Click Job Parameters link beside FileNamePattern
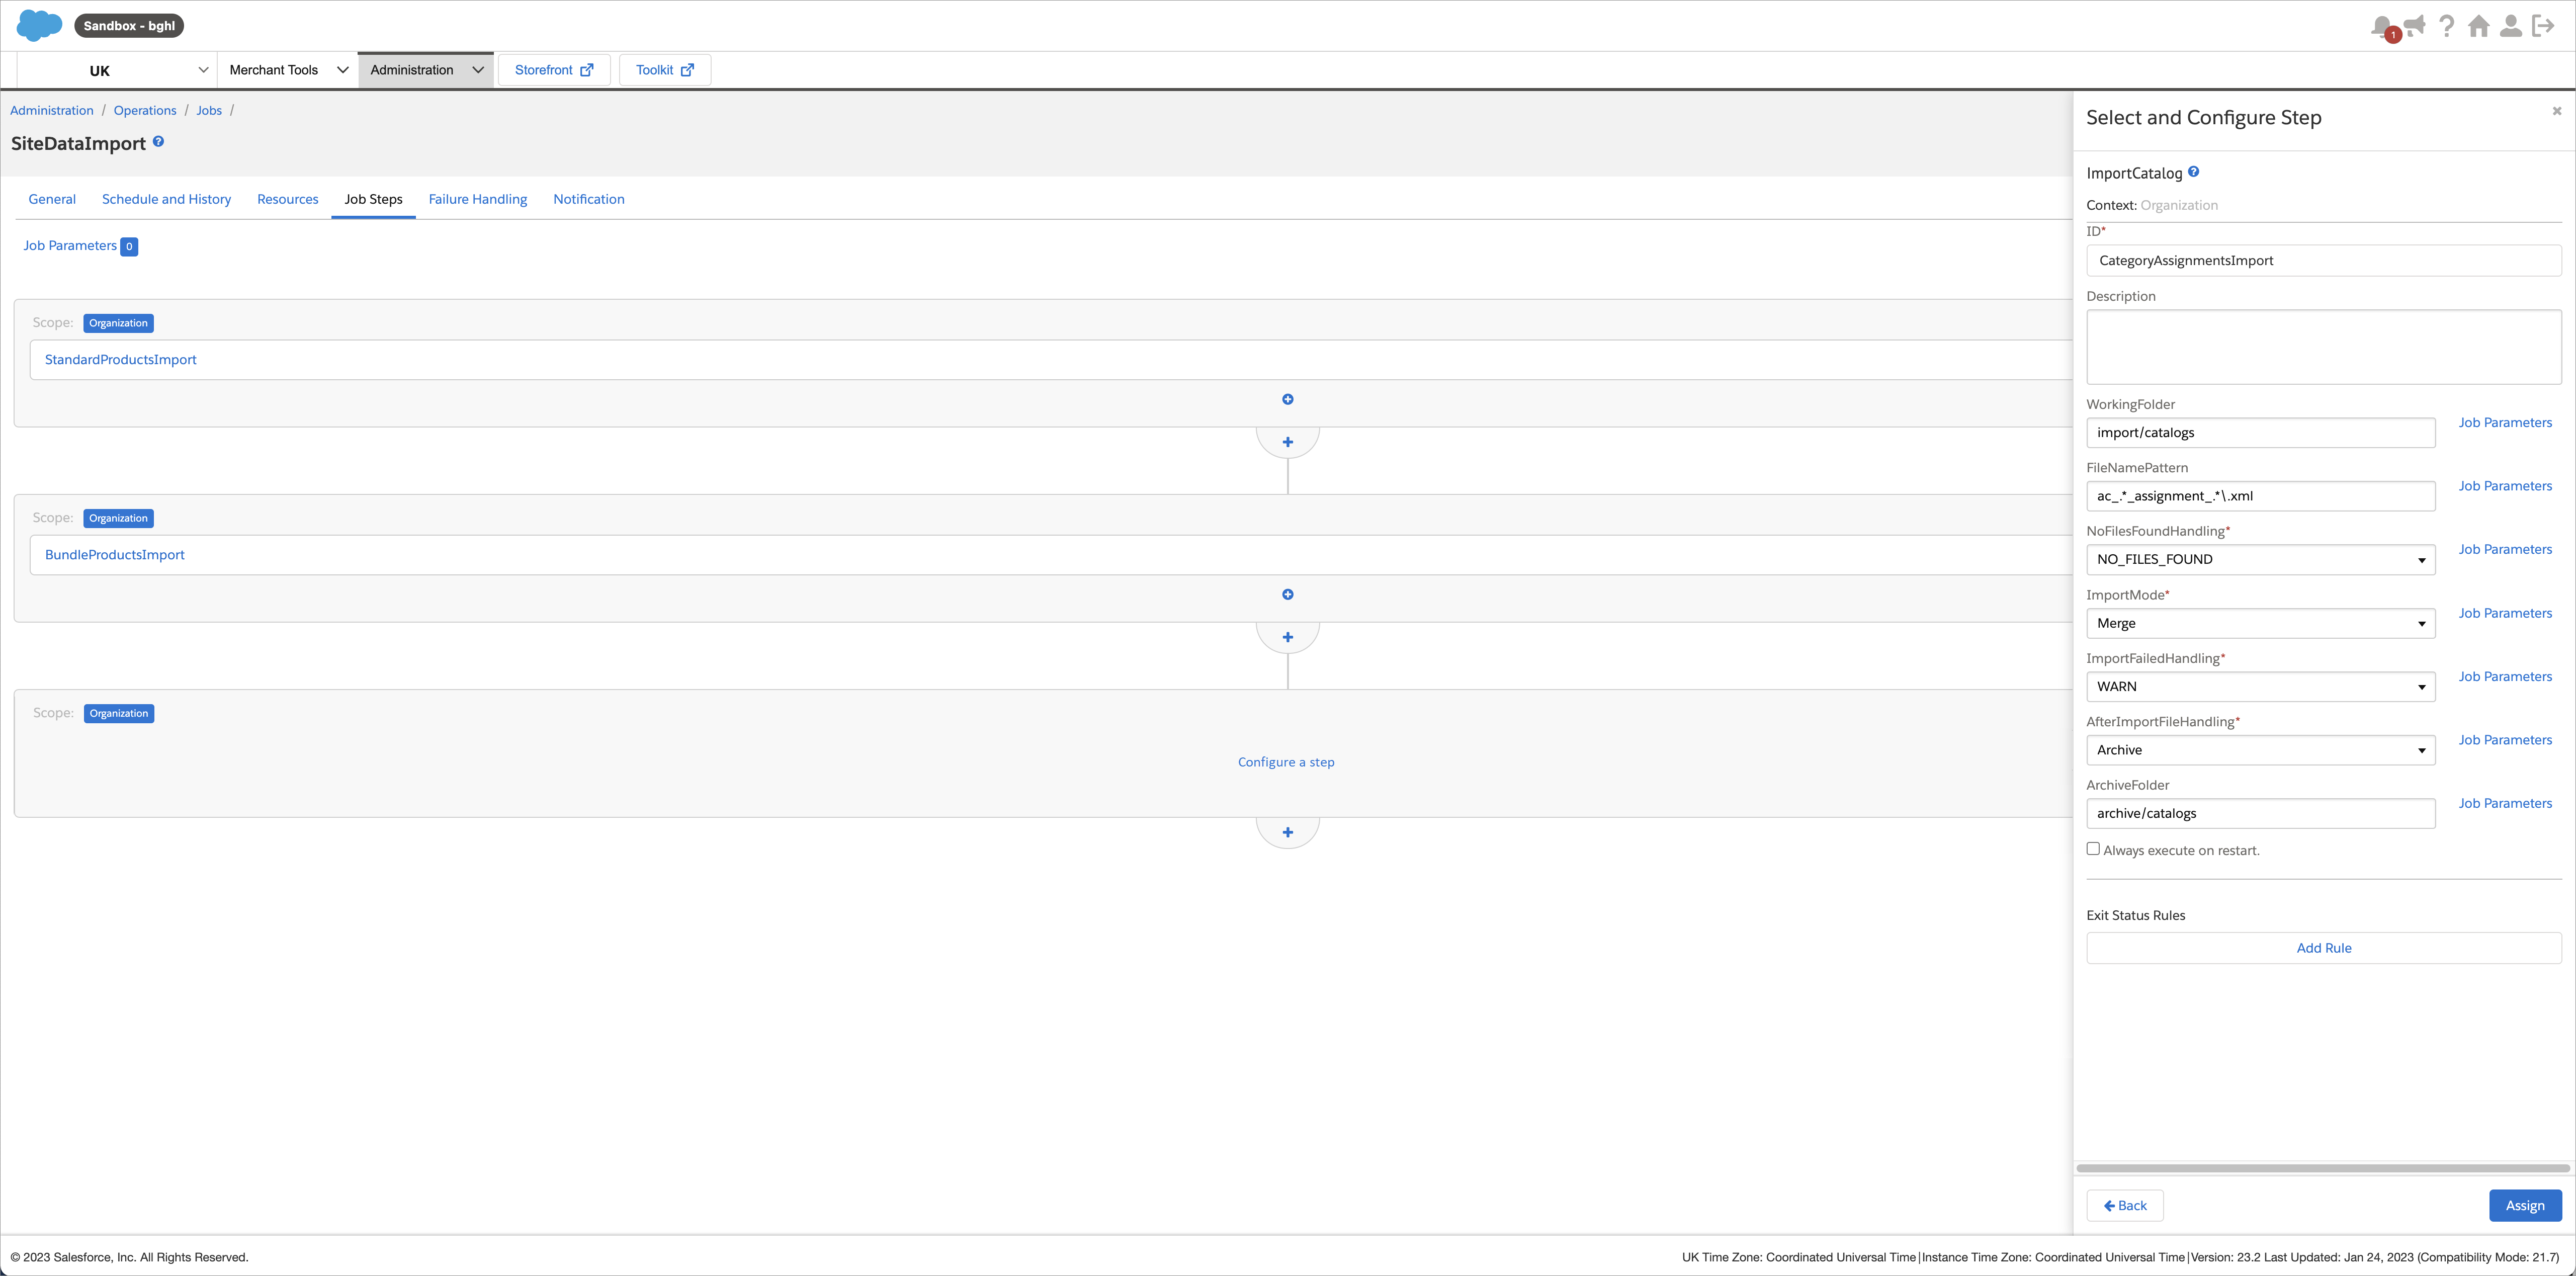Image resolution: width=2576 pixels, height=1276 pixels. coord(2505,486)
